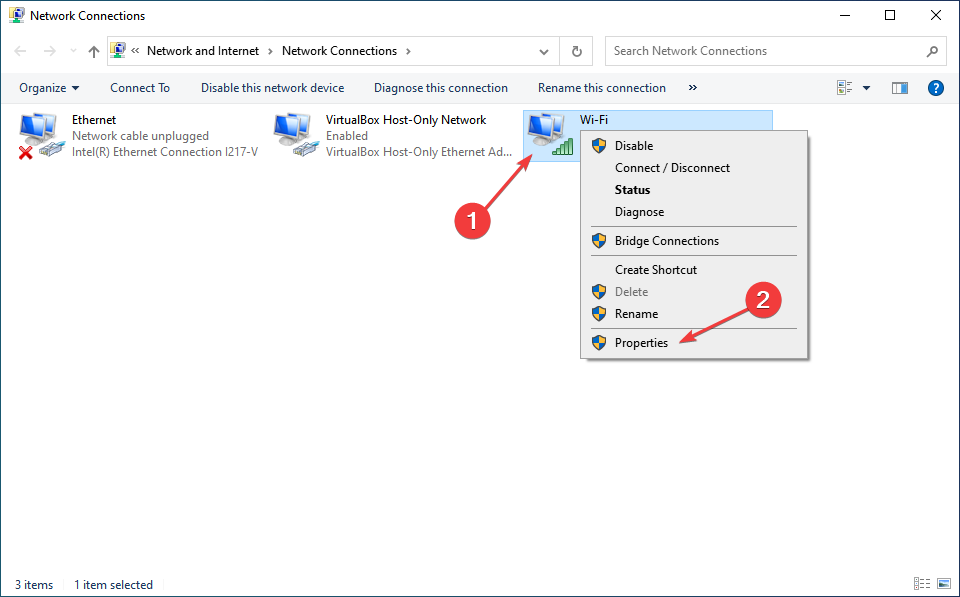Click '3 items' count in status bar
Screen dimensions: 960x597
(34, 585)
